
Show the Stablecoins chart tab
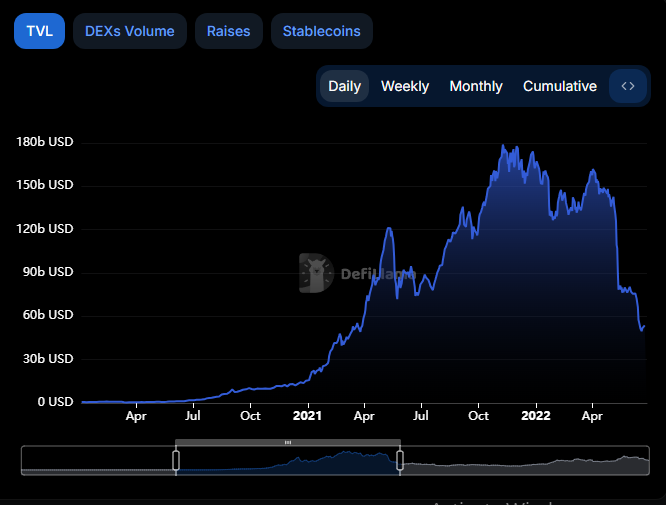pyautogui.click(x=321, y=31)
